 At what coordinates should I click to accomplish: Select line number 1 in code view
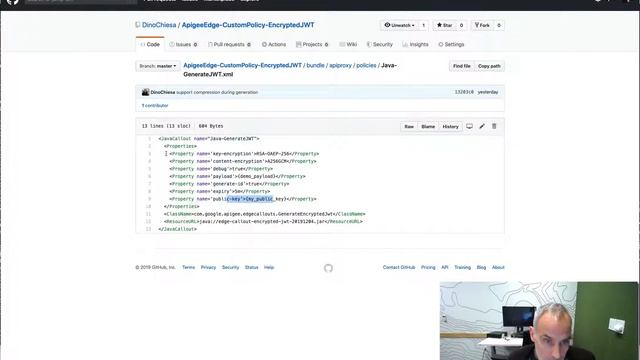[x=149, y=139]
